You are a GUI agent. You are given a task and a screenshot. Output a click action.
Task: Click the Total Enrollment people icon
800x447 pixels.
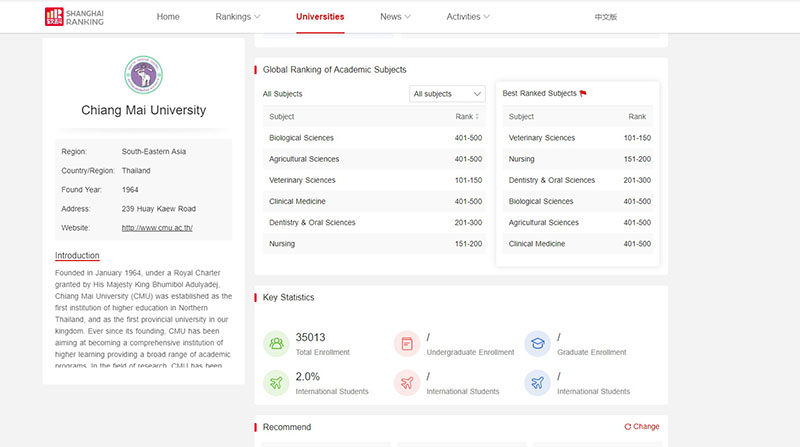[x=276, y=343]
